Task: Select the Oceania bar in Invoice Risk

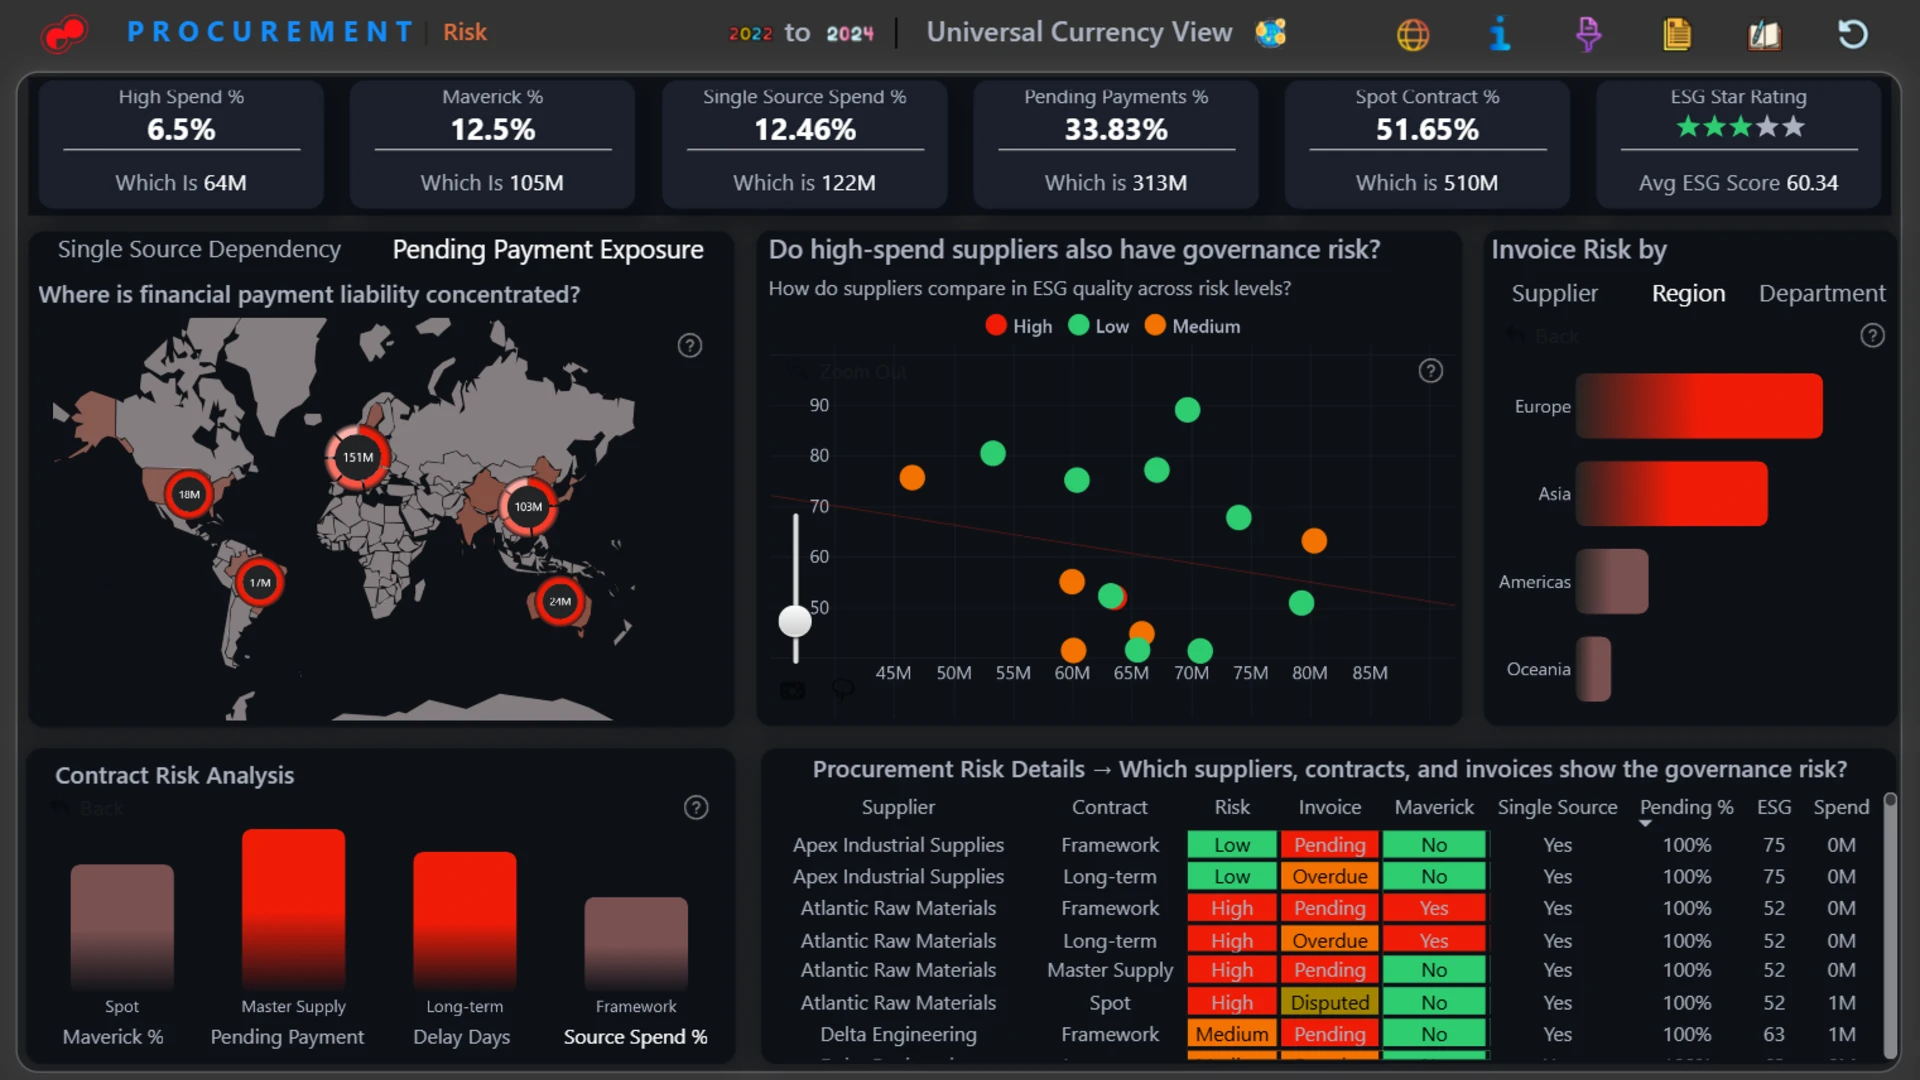Action: [1593, 669]
